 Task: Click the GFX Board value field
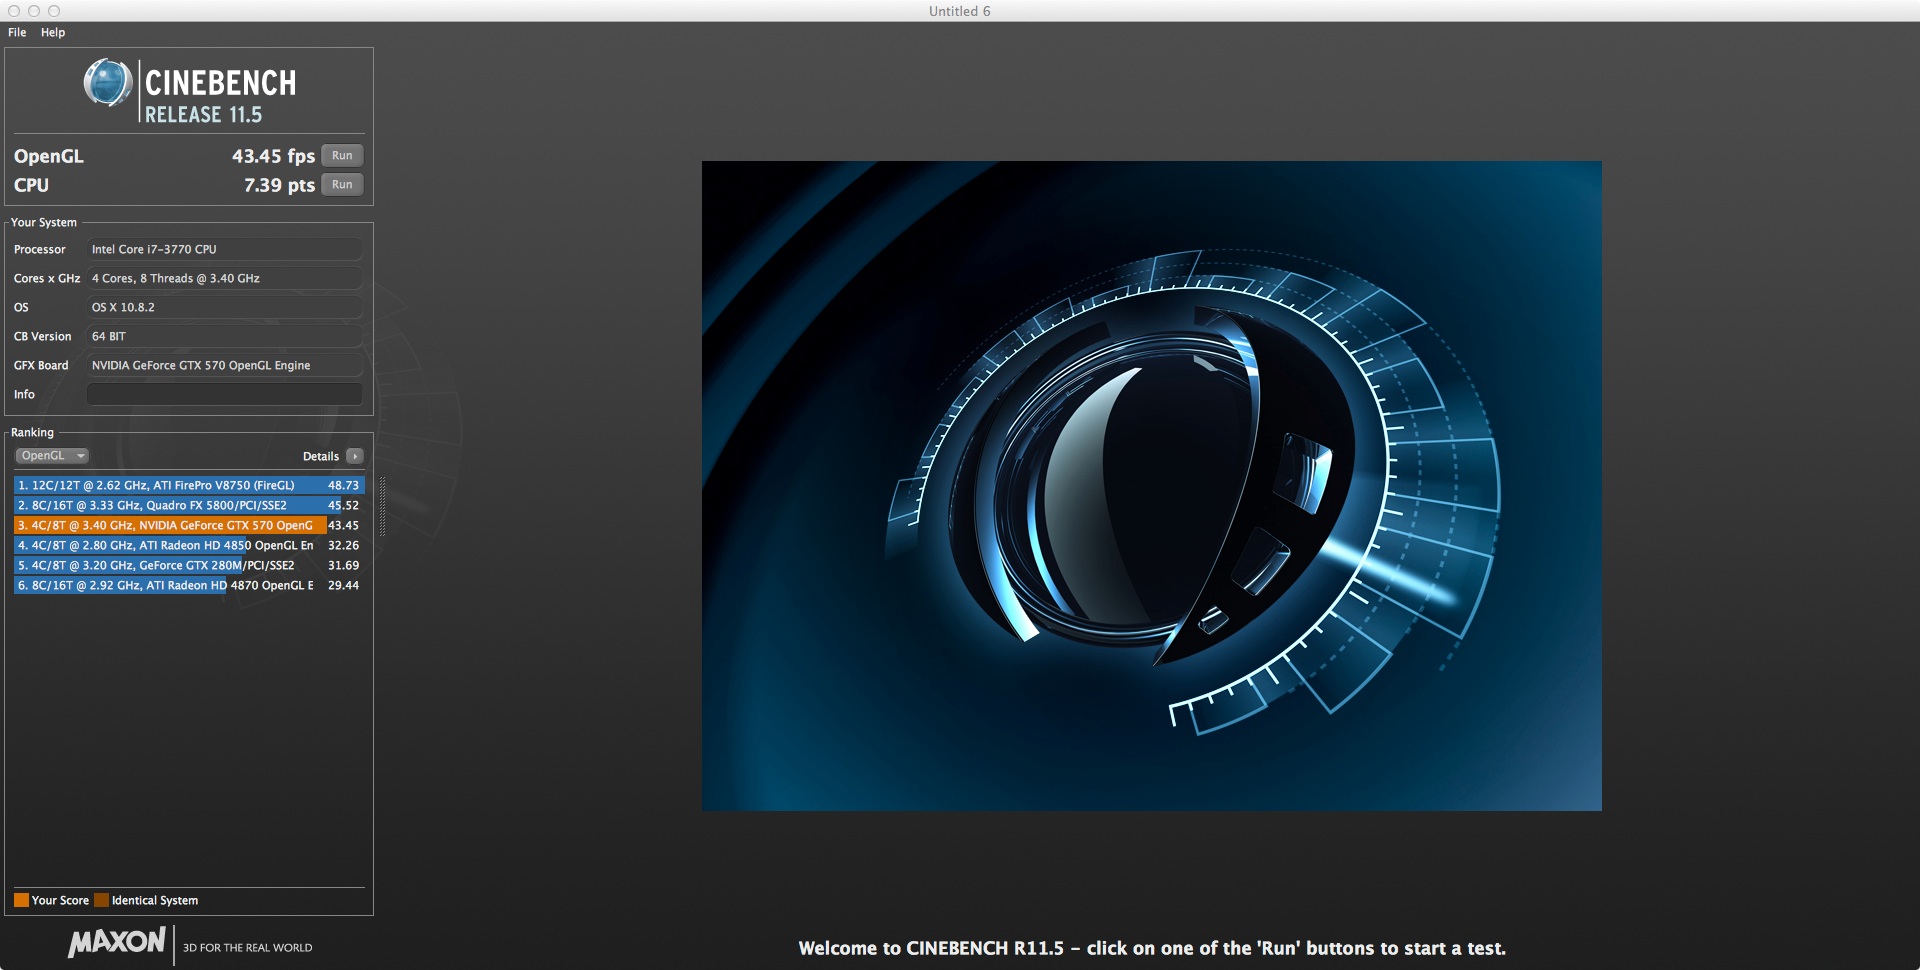[224, 365]
